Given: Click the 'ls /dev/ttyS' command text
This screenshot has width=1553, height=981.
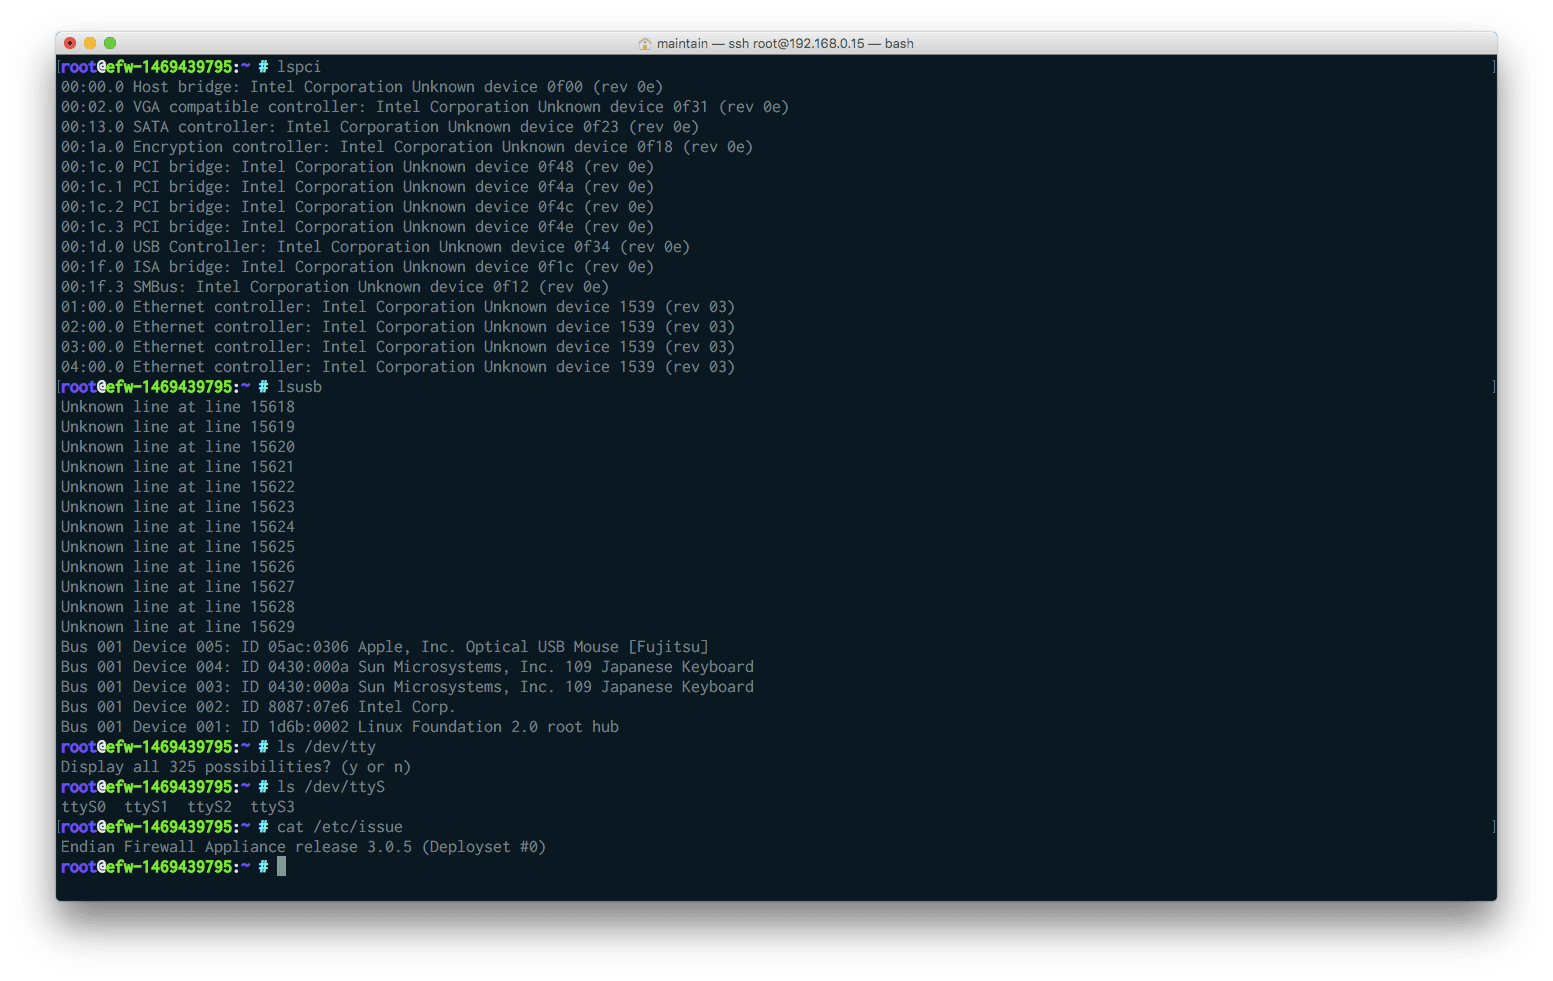Looking at the screenshot, I should [x=331, y=787].
